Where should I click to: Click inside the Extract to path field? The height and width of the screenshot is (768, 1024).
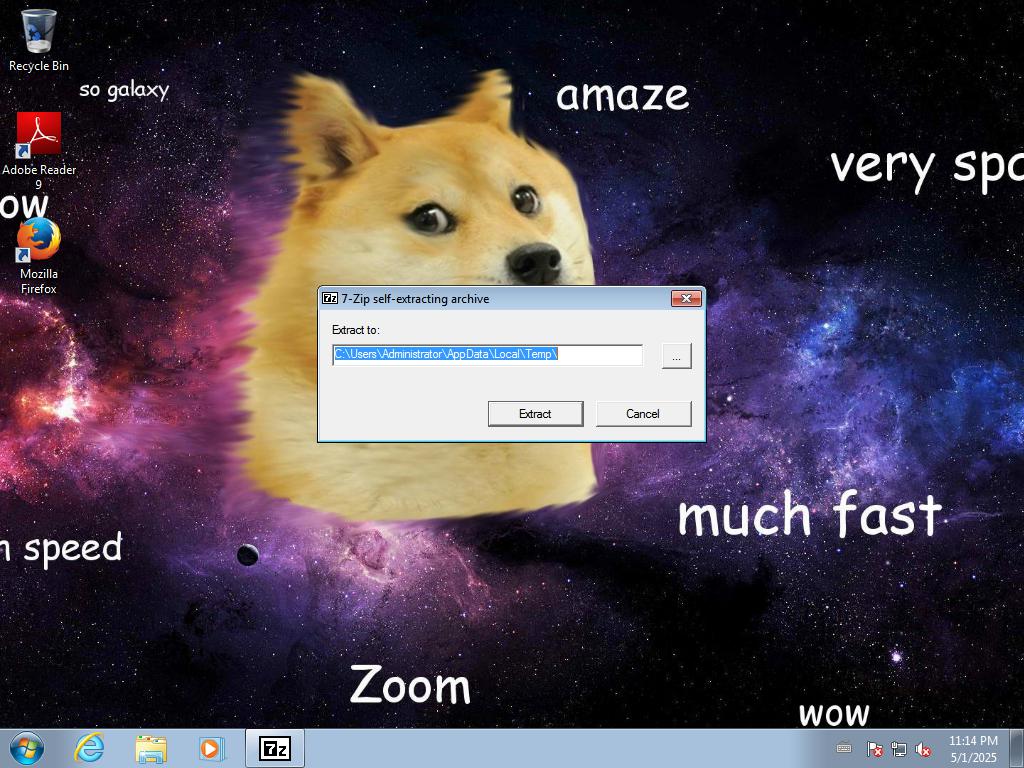point(487,355)
